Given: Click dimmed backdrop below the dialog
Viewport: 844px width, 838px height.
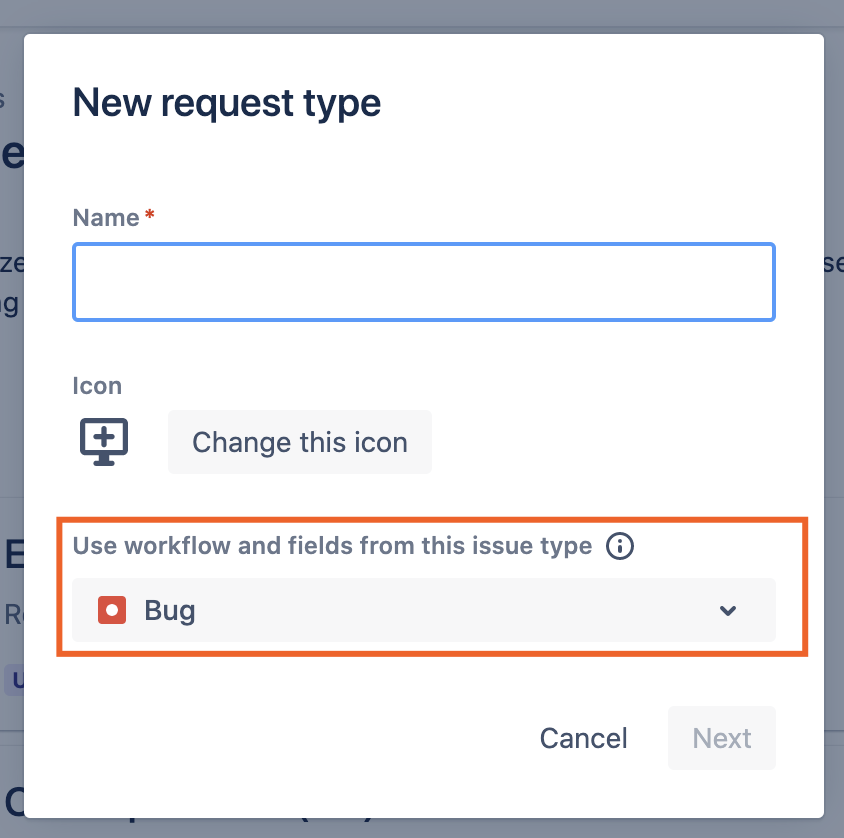Looking at the screenshot, I should 422,829.
